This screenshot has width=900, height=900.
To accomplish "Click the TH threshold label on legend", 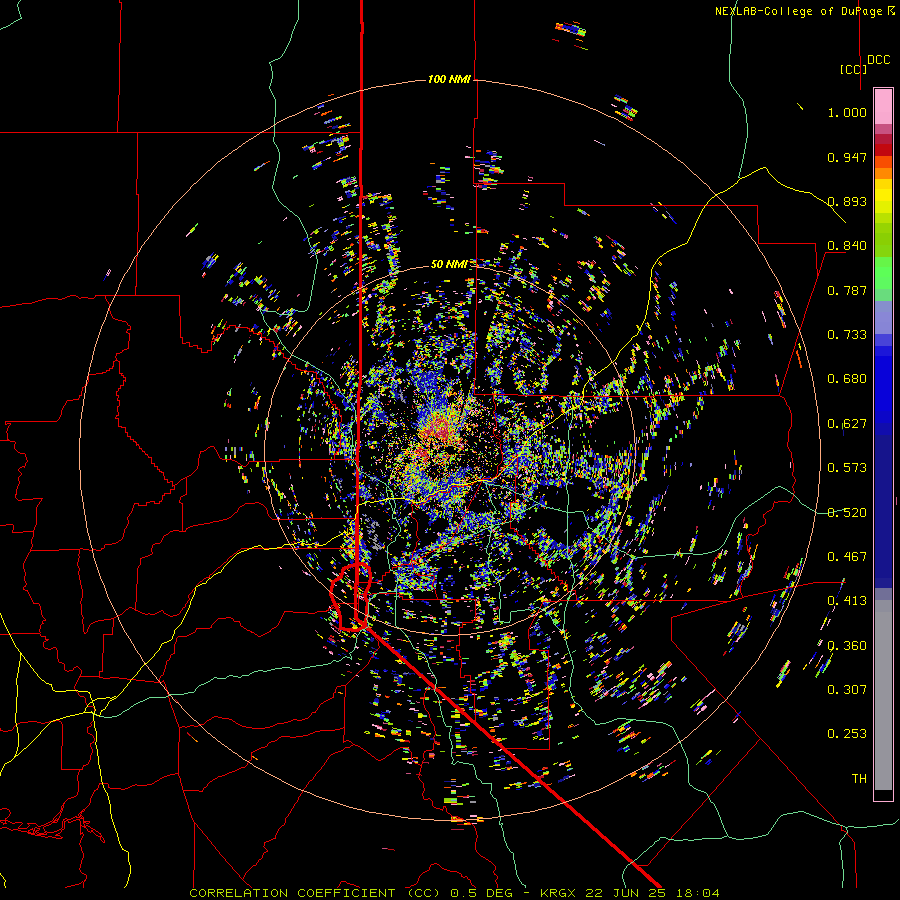I will tap(859, 779).
